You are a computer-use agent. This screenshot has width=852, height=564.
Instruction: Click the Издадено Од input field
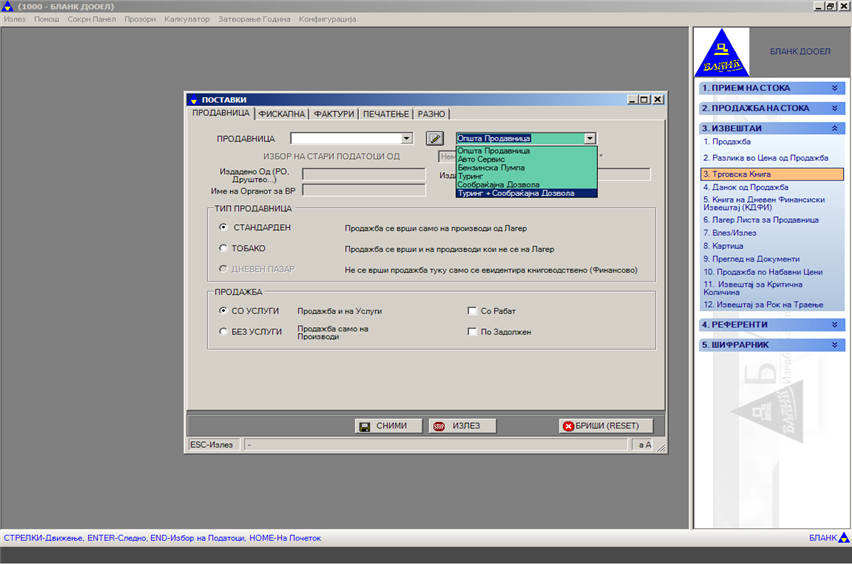click(363, 174)
